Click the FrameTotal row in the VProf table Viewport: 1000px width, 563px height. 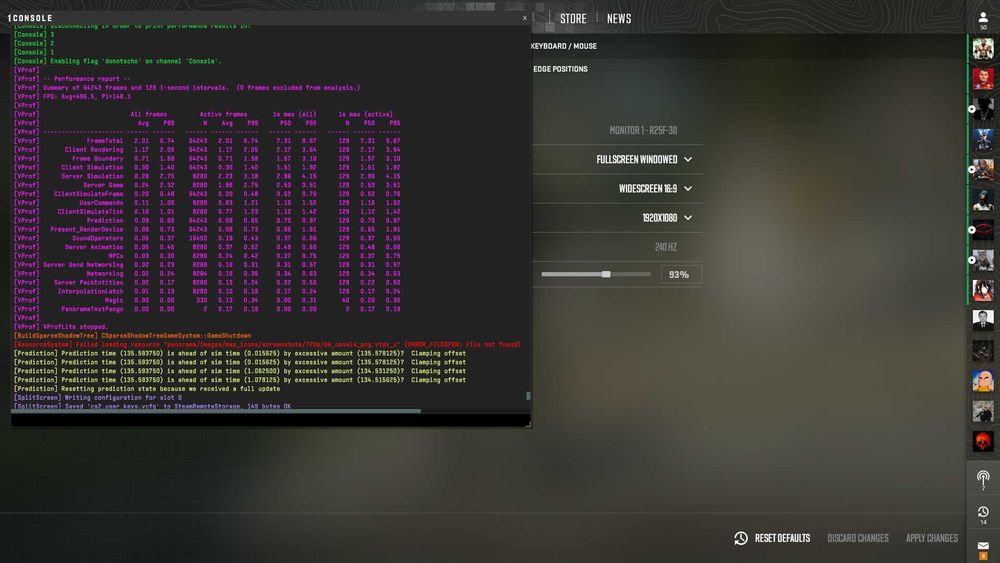pyautogui.click(x=207, y=141)
